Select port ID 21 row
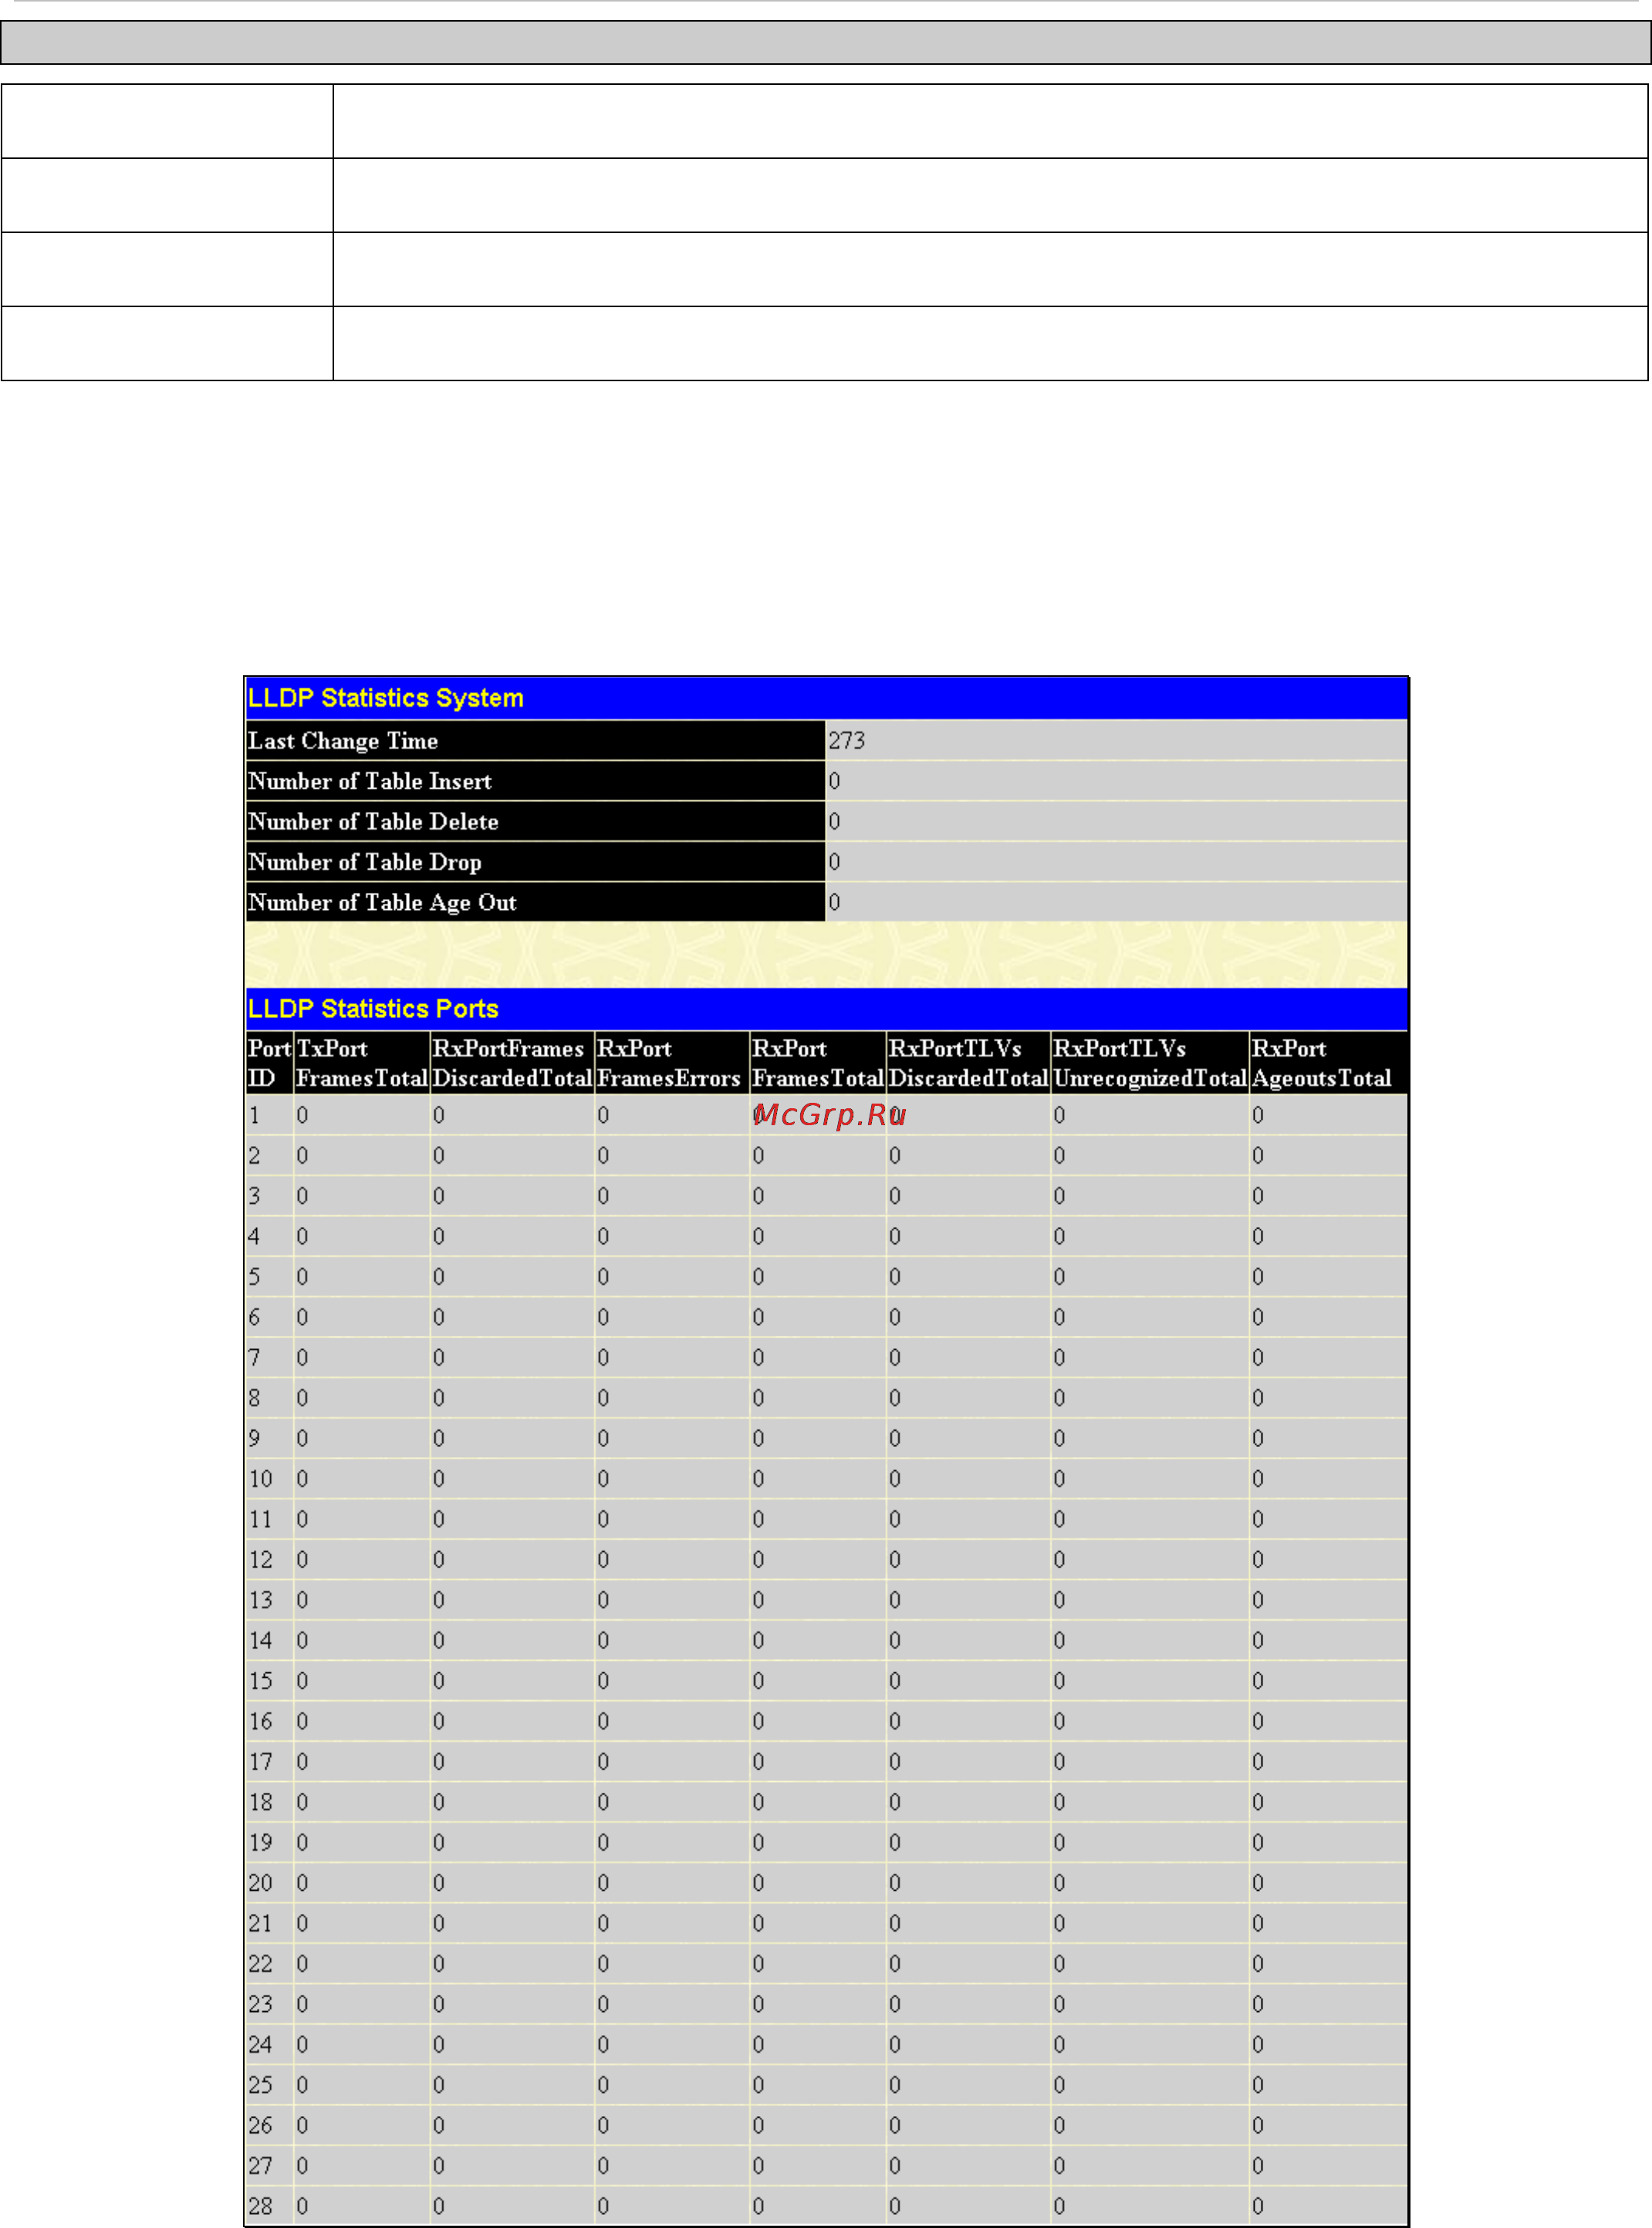The image size is (1652, 2228). pos(826,1923)
